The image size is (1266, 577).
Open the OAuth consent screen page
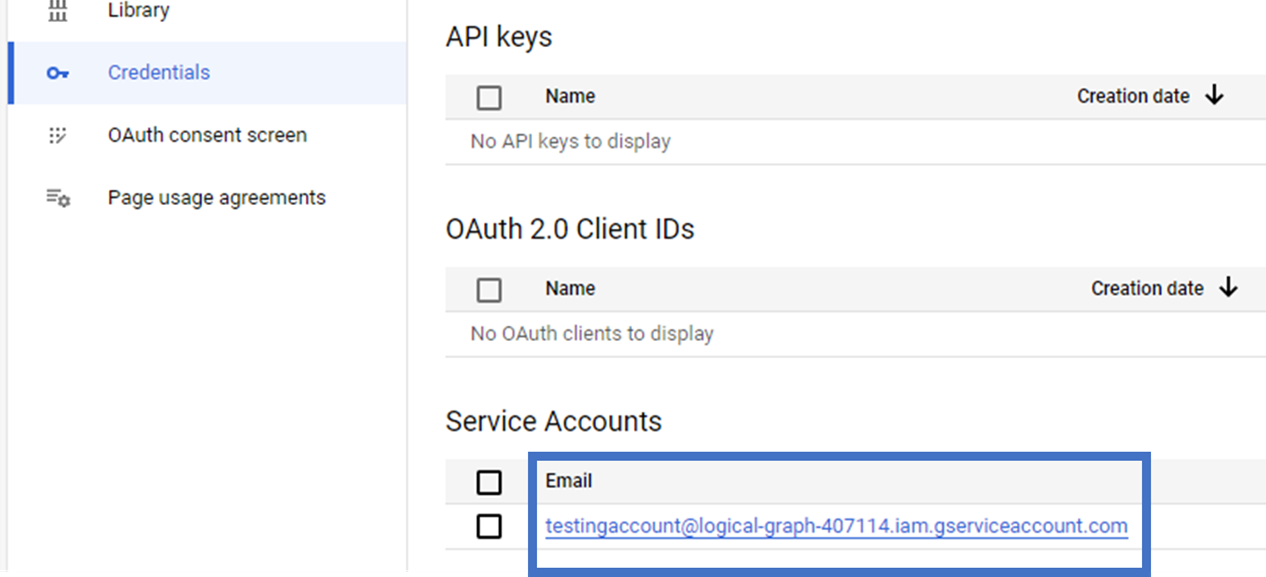[x=207, y=135]
